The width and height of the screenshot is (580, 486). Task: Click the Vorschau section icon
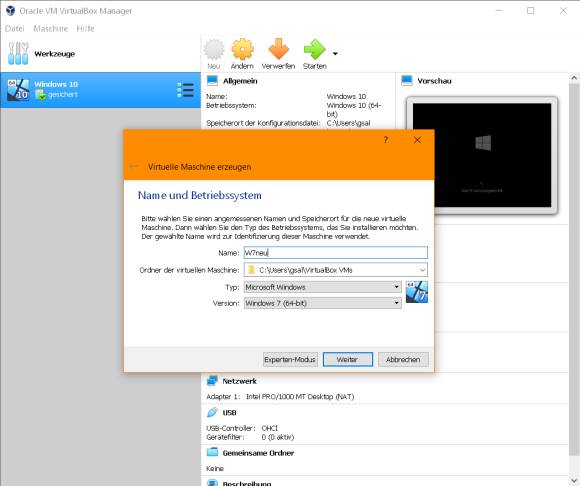[x=407, y=81]
